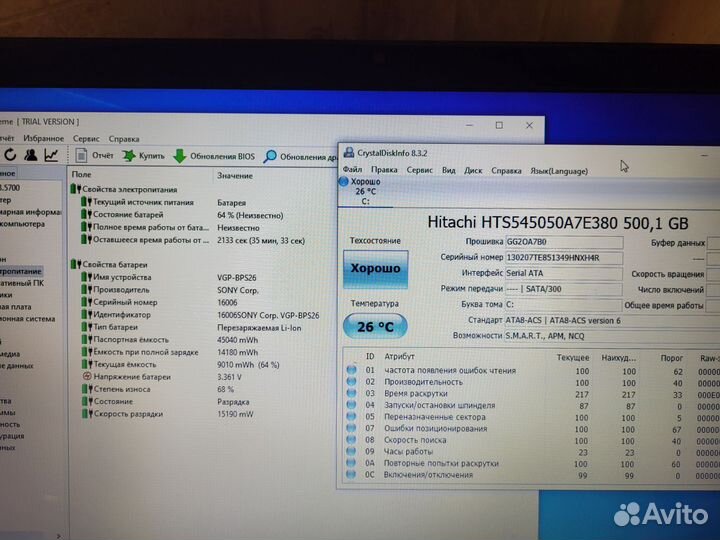Click the Буква тома C: field

563,305
